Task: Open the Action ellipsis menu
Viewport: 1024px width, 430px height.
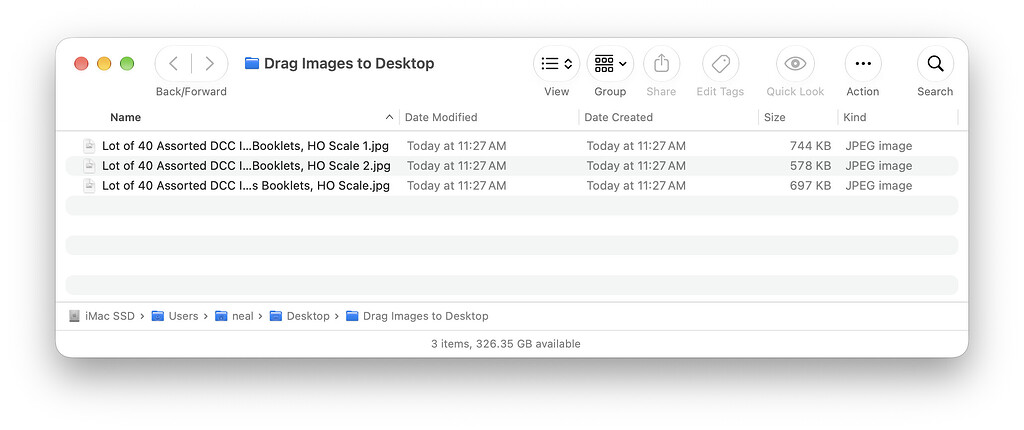Action: coord(863,63)
